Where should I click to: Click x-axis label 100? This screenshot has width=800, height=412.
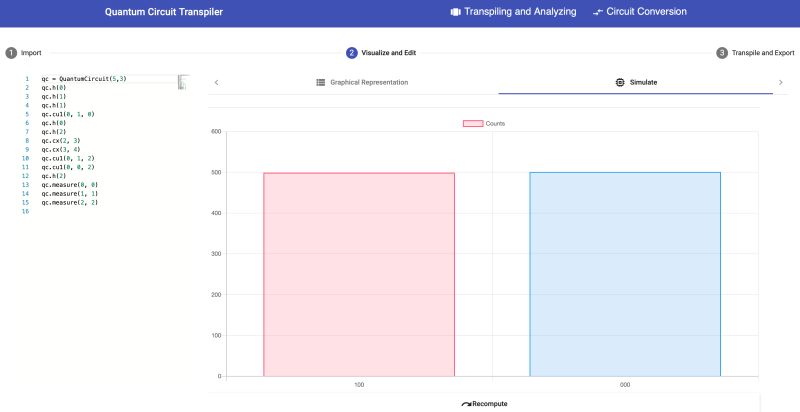tap(359, 385)
